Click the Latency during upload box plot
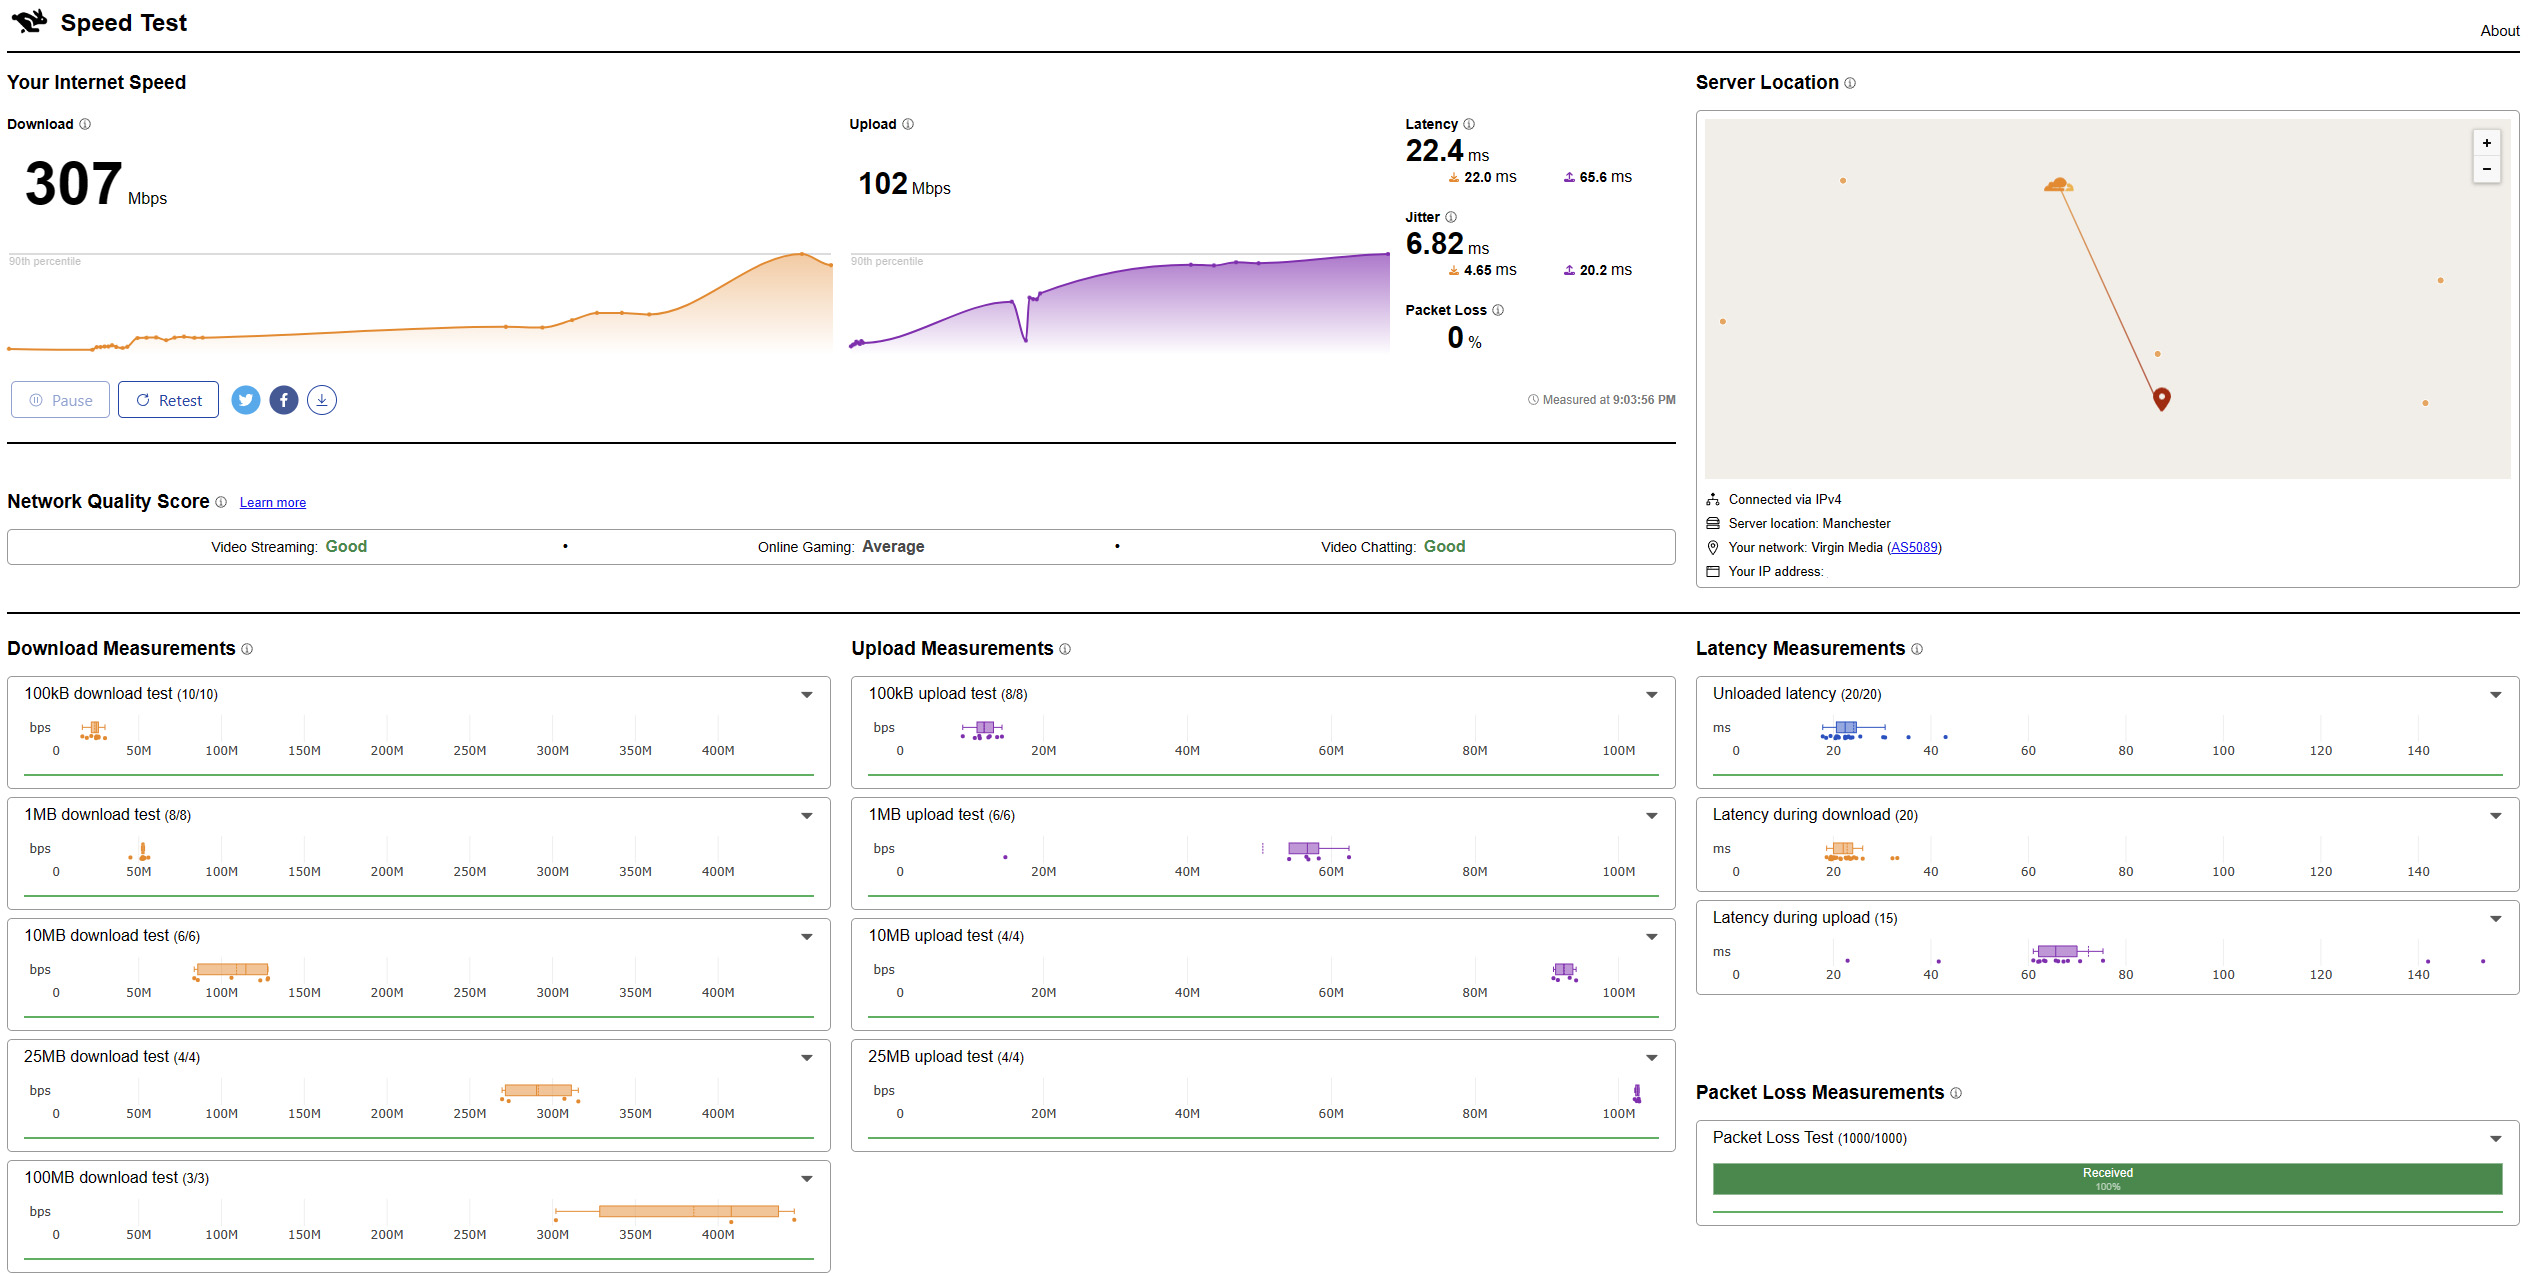The height and width of the screenshot is (1276, 2534). 2067,951
